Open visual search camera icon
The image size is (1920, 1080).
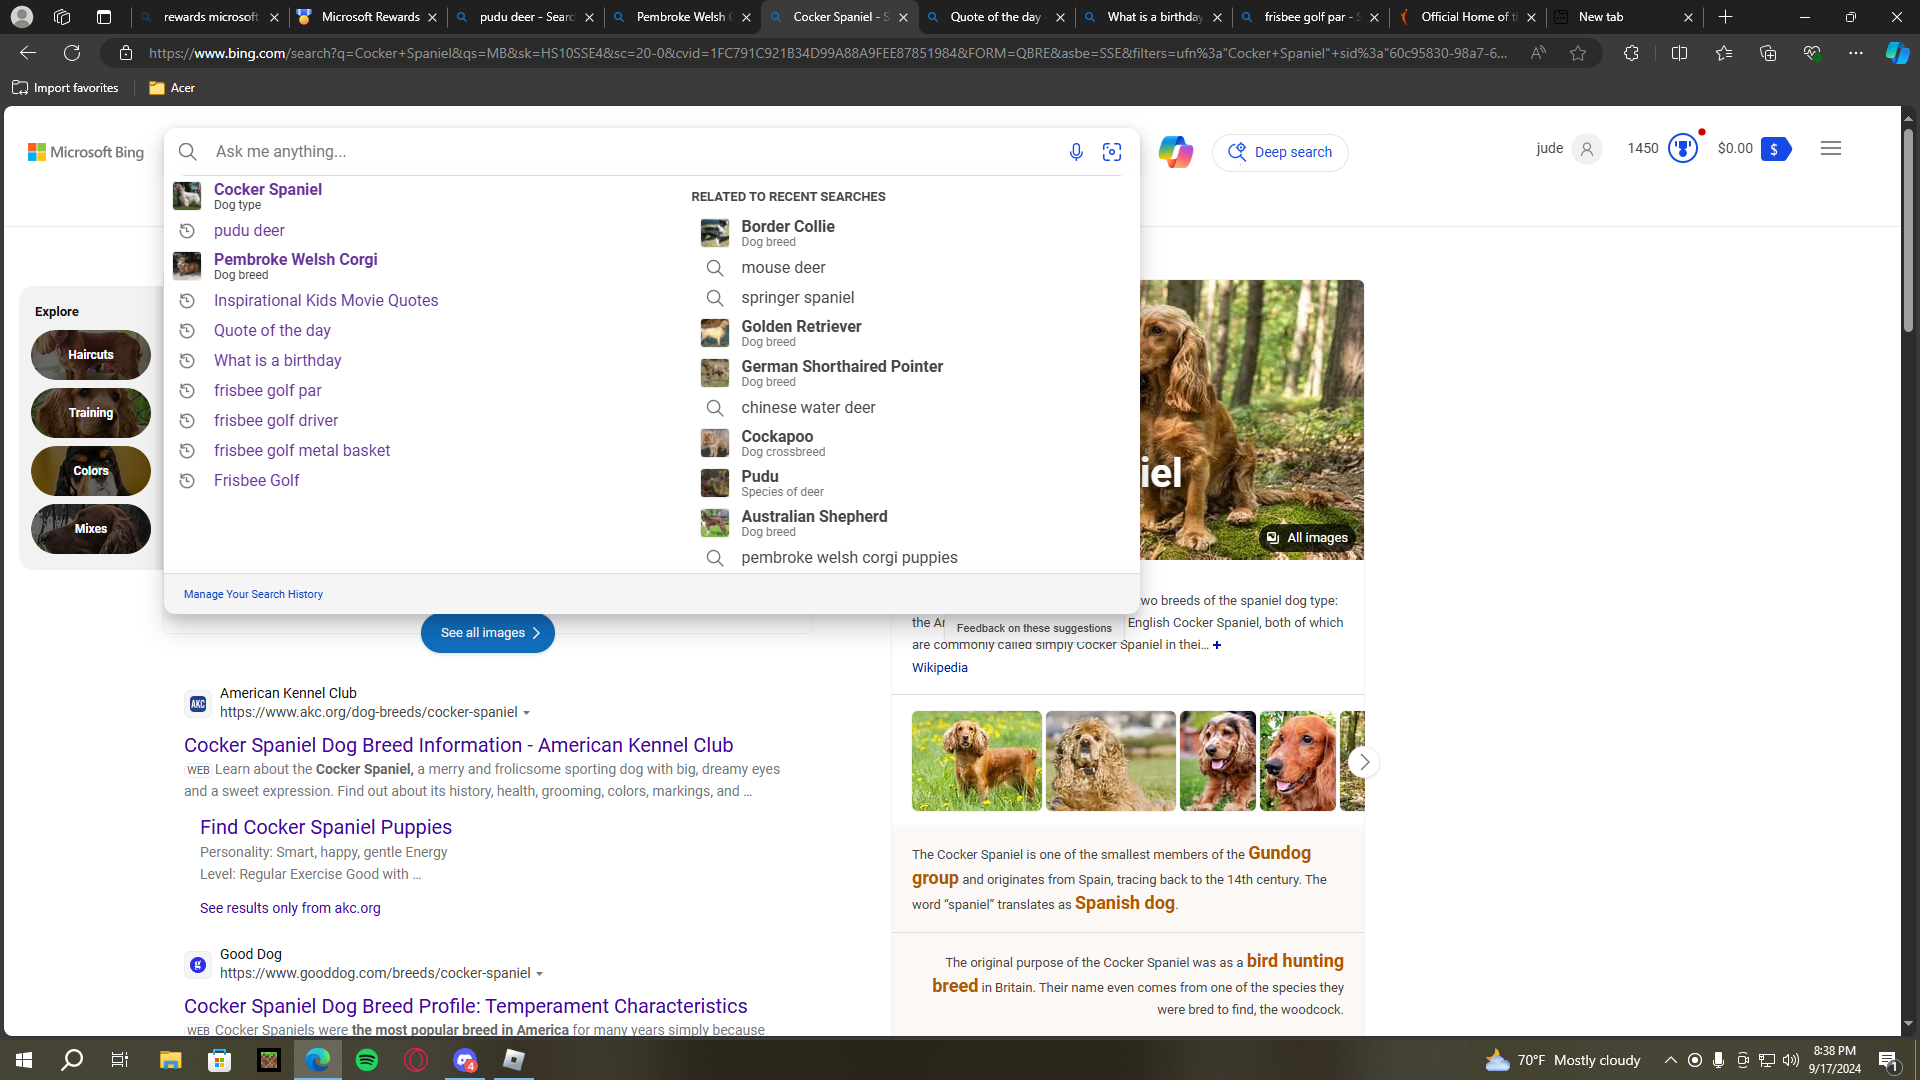click(1112, 152)
